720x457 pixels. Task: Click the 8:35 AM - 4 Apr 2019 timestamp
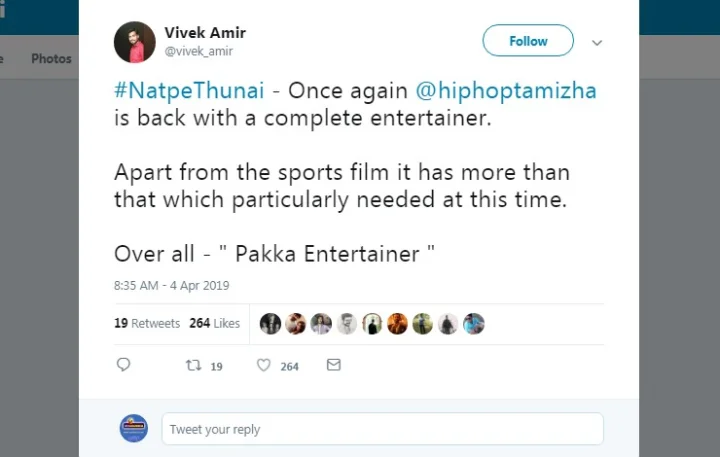pyautogui.click(x=172, y=286)
